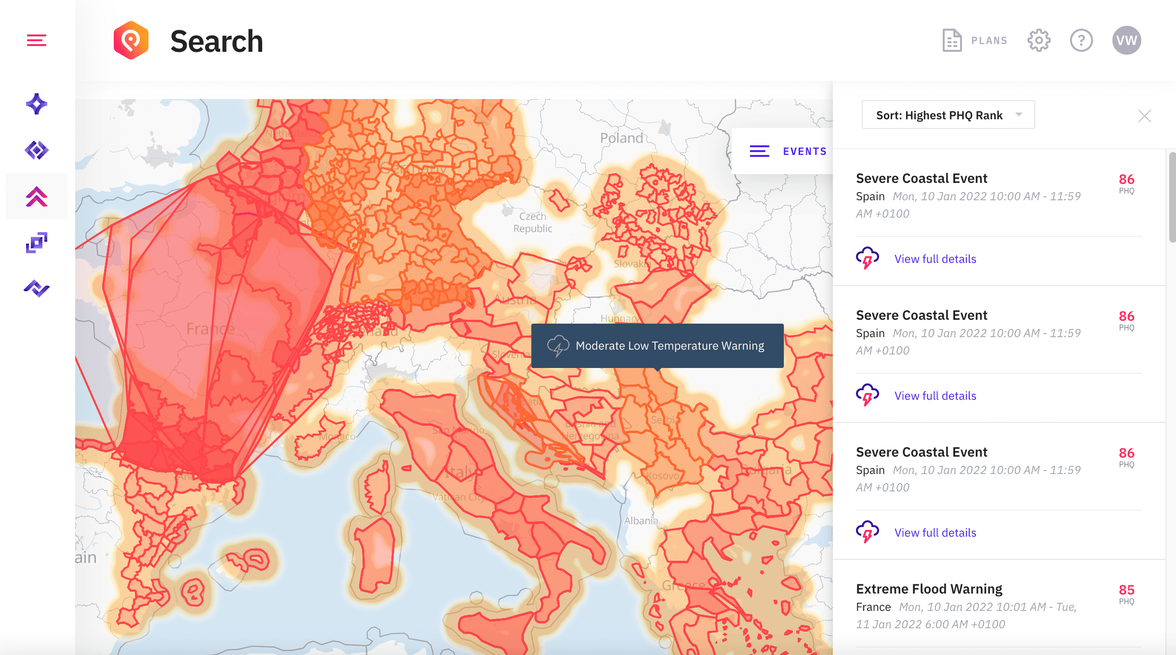Open help via the question mark icon
The height and width of the screenshot is (655, 1176).
pyautogui.click(x=1081, y=40)
